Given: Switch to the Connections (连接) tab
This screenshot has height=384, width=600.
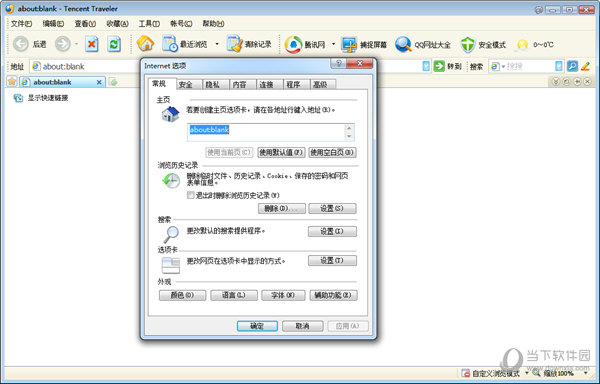Looking at the screenshot, I should (x=269, y=85).
